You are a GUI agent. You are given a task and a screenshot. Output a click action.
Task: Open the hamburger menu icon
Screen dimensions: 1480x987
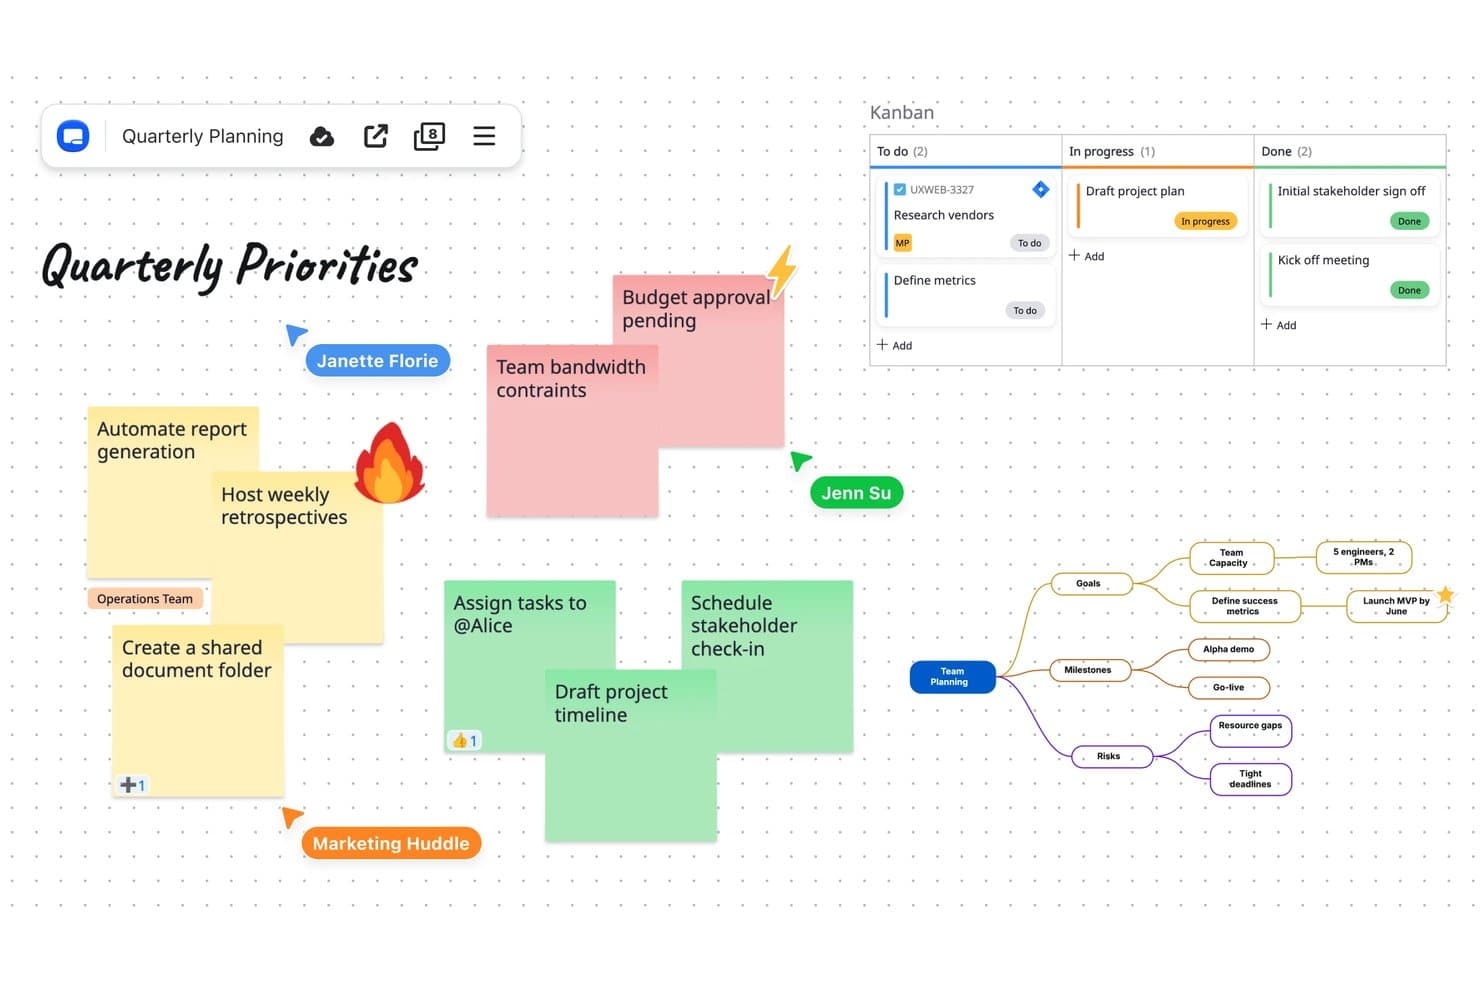click(x=484, y=136)
